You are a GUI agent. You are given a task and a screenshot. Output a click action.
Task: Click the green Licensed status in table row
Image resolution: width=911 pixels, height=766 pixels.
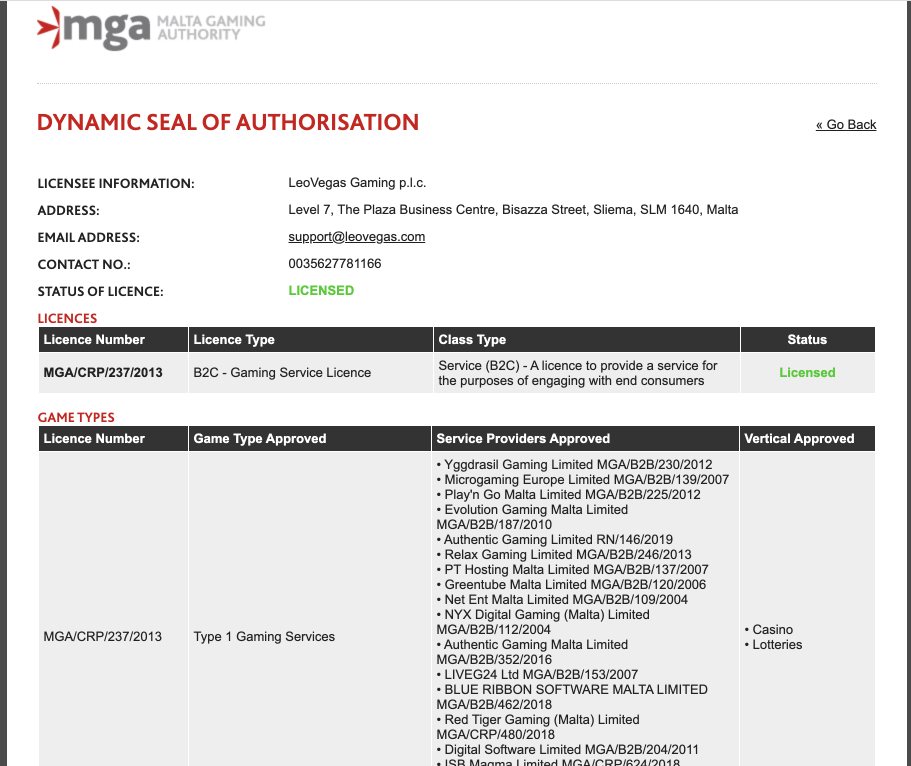(808, 373)
